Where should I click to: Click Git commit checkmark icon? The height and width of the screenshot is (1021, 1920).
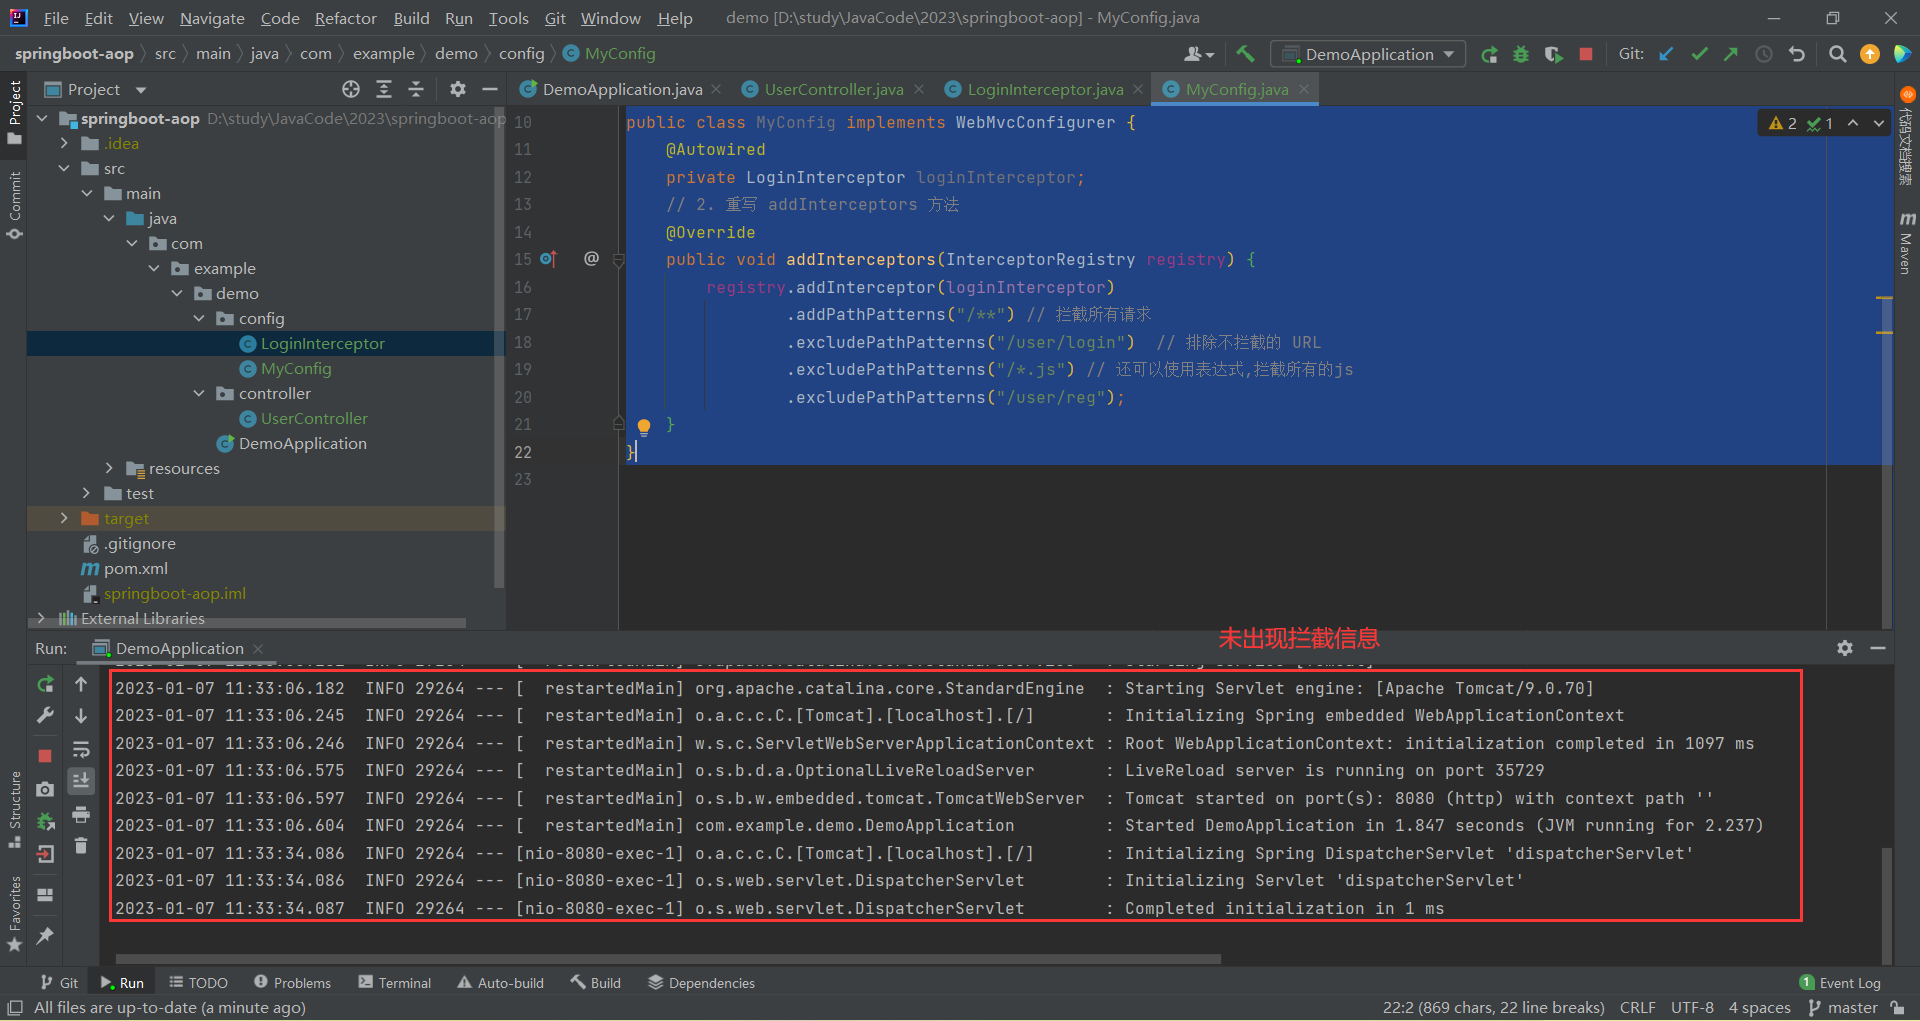[1699, 54]
